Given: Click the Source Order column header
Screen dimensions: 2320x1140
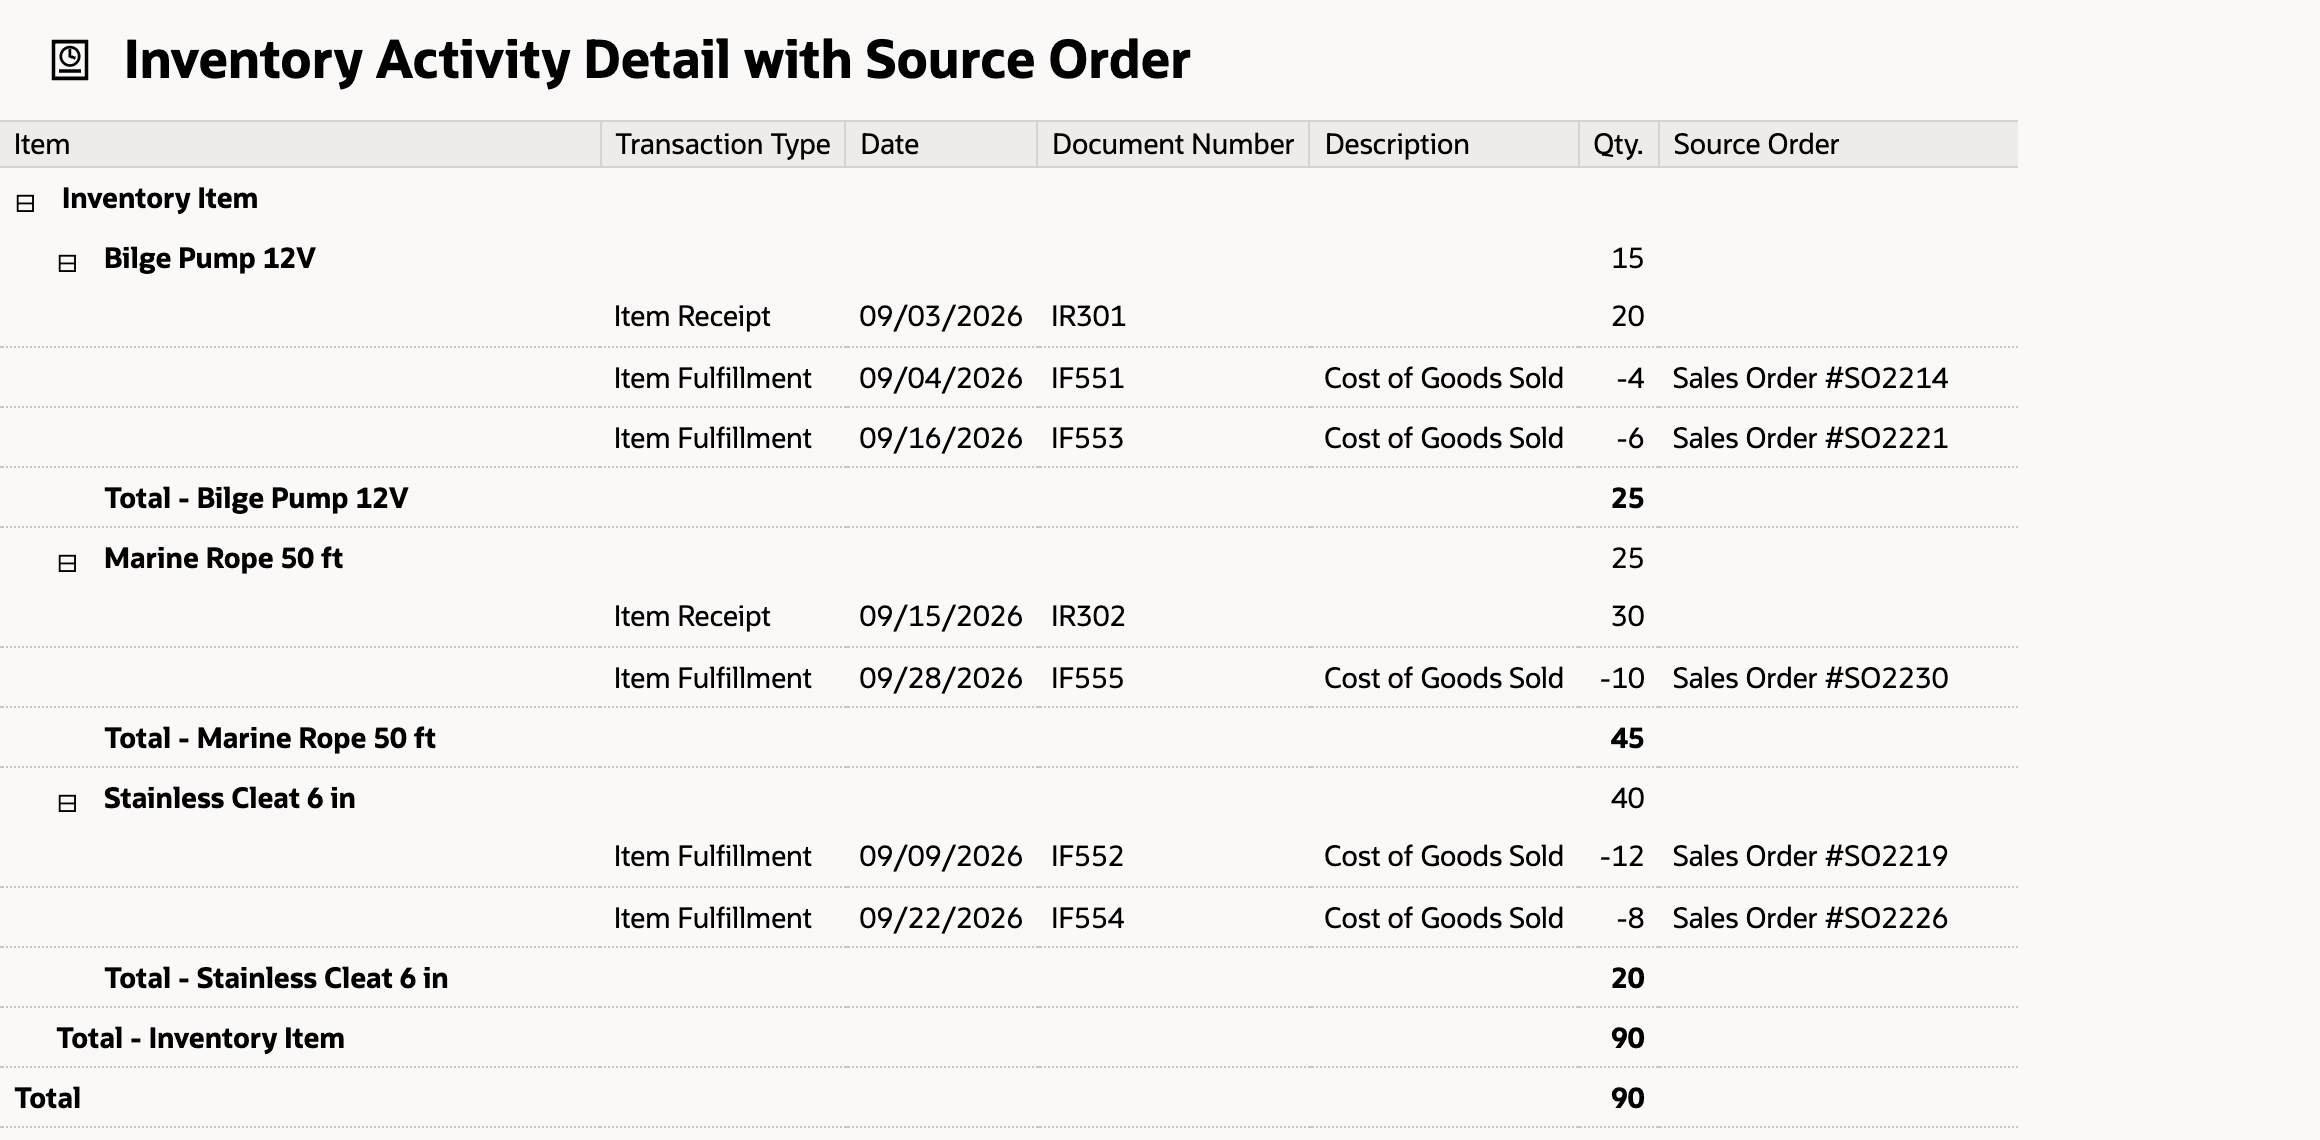Looking at the screenshot, I should 1838,144.
